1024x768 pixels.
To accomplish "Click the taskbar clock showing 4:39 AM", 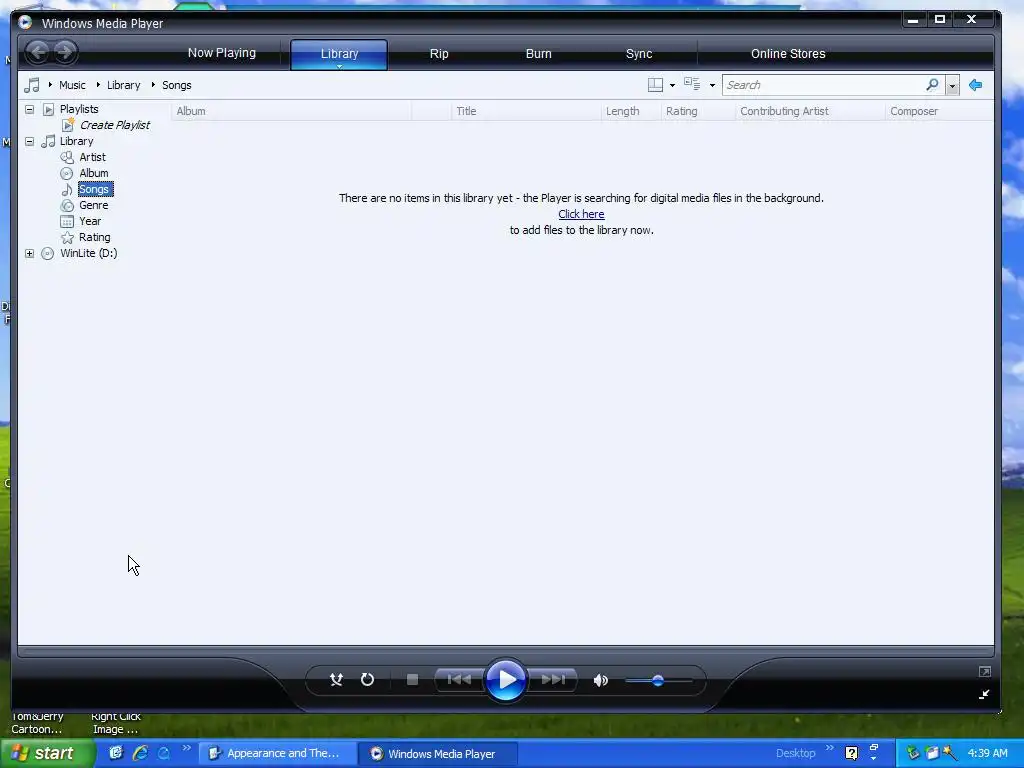I will click(x=987, y=753).
